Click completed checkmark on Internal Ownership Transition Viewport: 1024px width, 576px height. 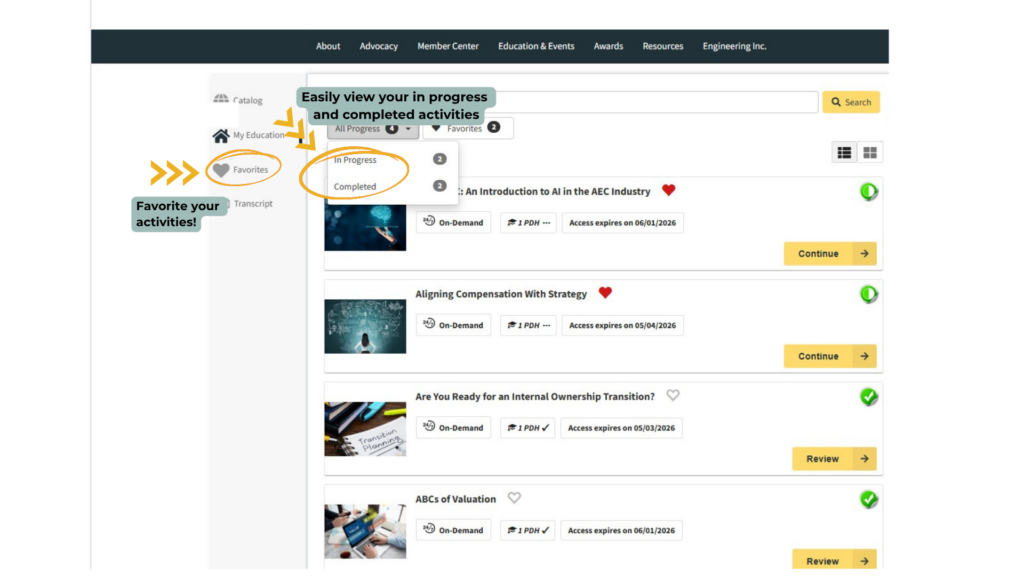tap(869, 397)
